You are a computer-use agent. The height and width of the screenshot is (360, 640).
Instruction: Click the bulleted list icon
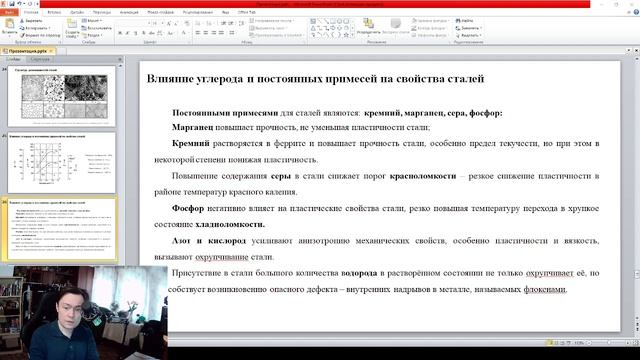199,24
